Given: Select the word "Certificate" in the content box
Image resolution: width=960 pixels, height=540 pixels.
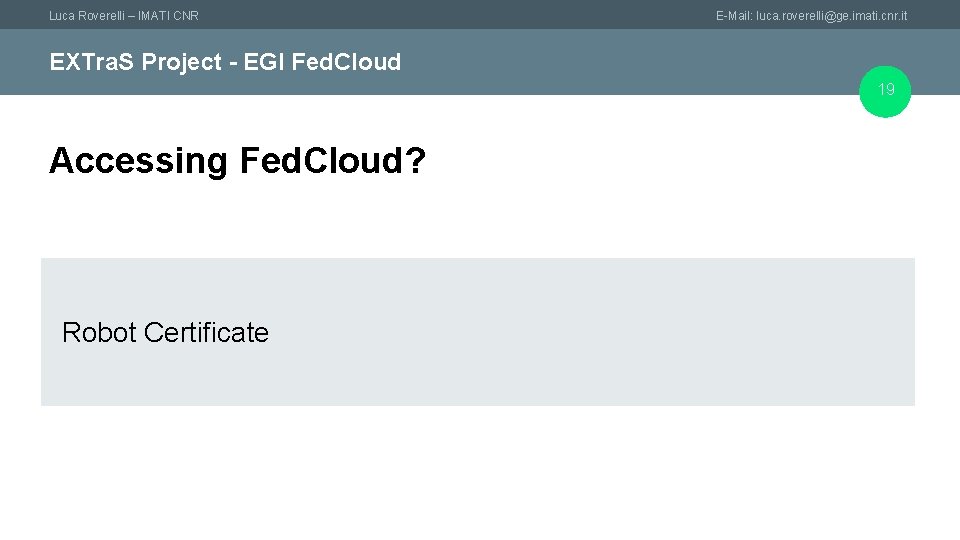Looking at the screenshot, I should point(207,333).
